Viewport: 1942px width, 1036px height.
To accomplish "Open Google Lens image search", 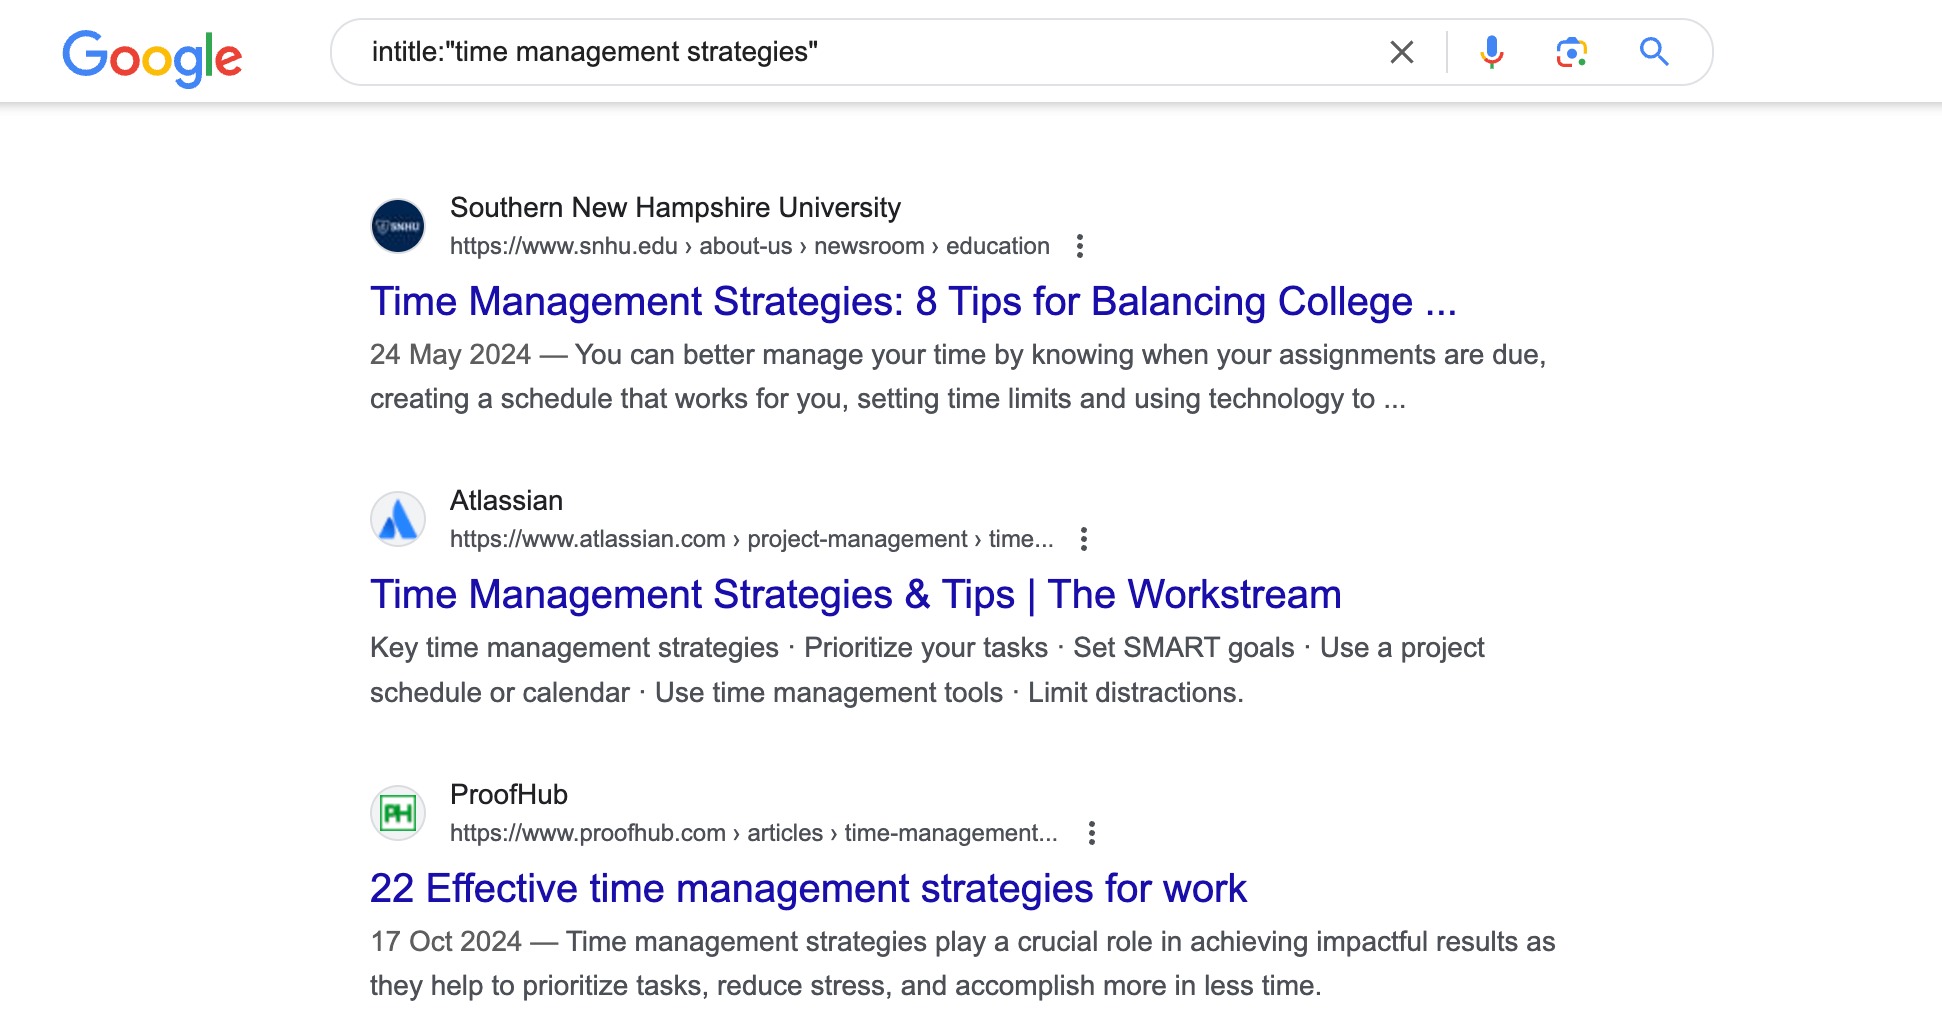I will click(1571, 52).
